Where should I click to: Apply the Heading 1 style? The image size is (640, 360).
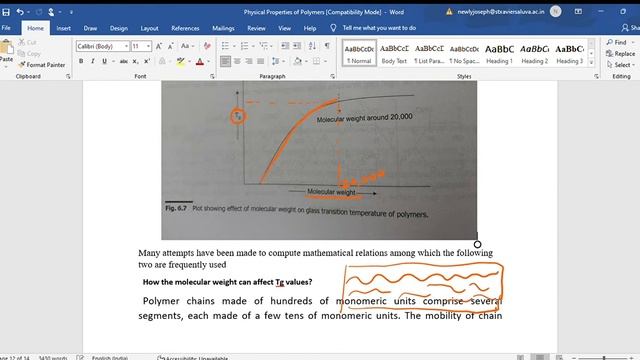(500, 53)
